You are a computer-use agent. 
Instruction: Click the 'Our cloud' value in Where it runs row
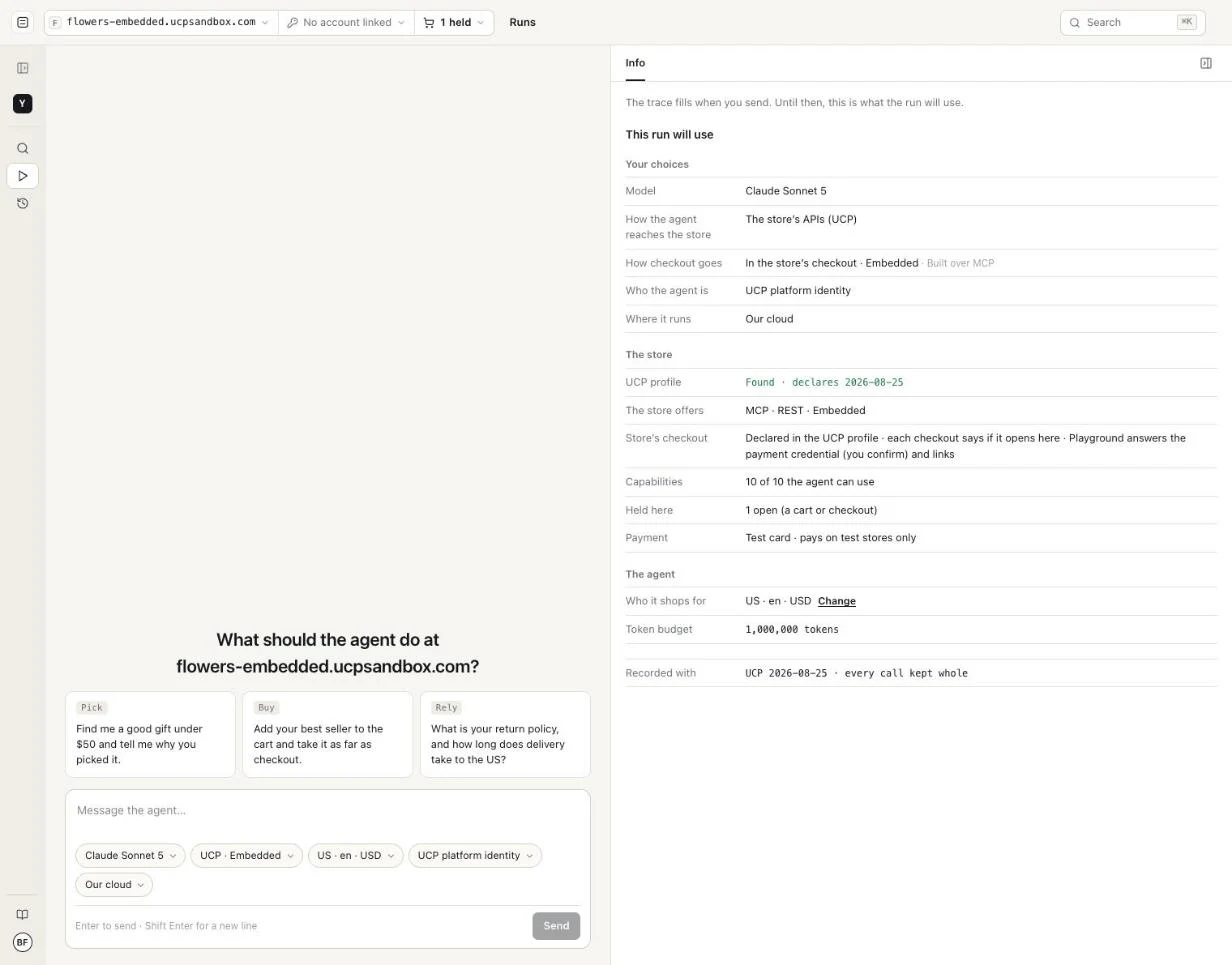(x=769, y=319)
